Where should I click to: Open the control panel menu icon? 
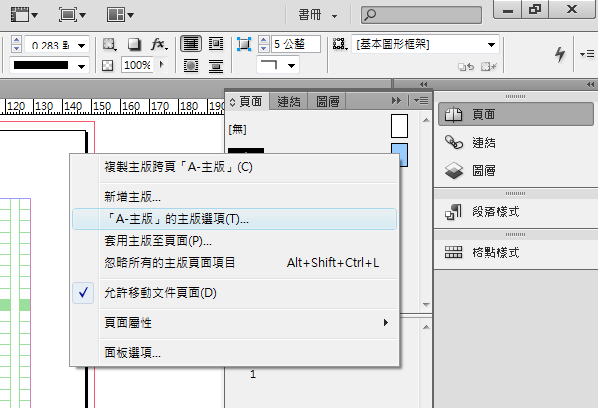pyautogui.click(x=587, y=54)
